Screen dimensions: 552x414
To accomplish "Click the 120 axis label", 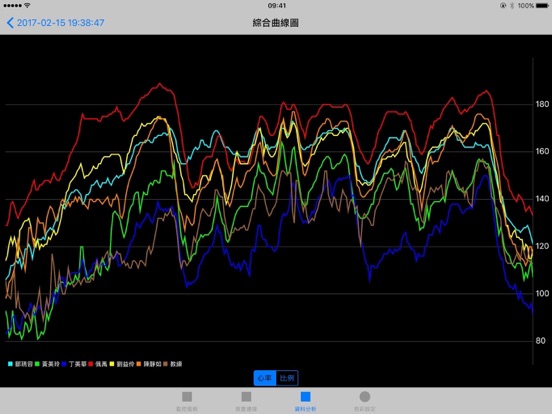I will [x=542, y=246].
